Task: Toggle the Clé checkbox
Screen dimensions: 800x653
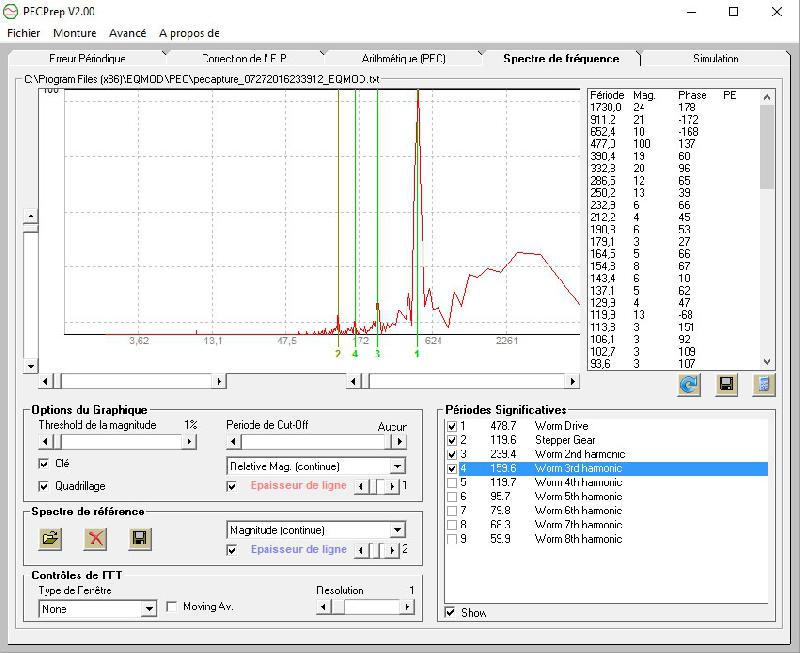Action: [44, 463]
